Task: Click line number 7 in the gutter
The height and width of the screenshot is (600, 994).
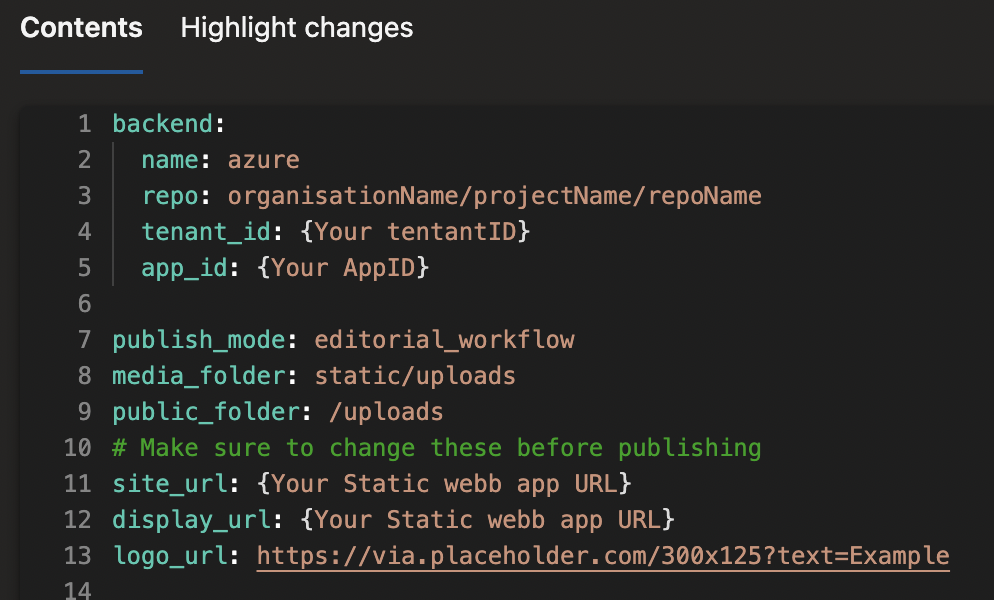Action: 84,340
